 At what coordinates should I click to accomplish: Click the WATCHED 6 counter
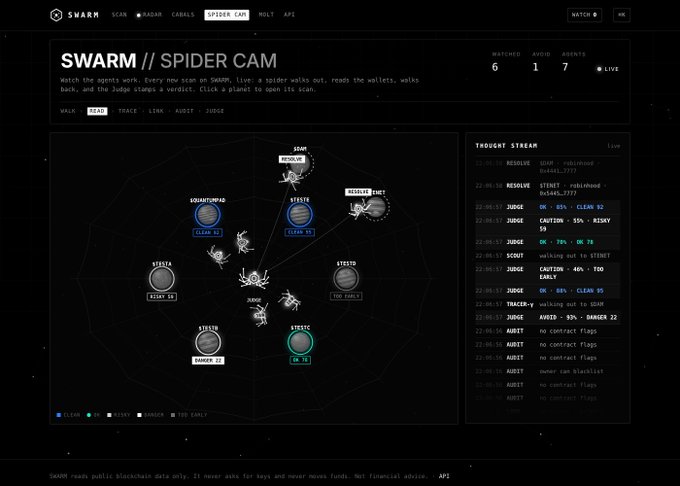506,62
